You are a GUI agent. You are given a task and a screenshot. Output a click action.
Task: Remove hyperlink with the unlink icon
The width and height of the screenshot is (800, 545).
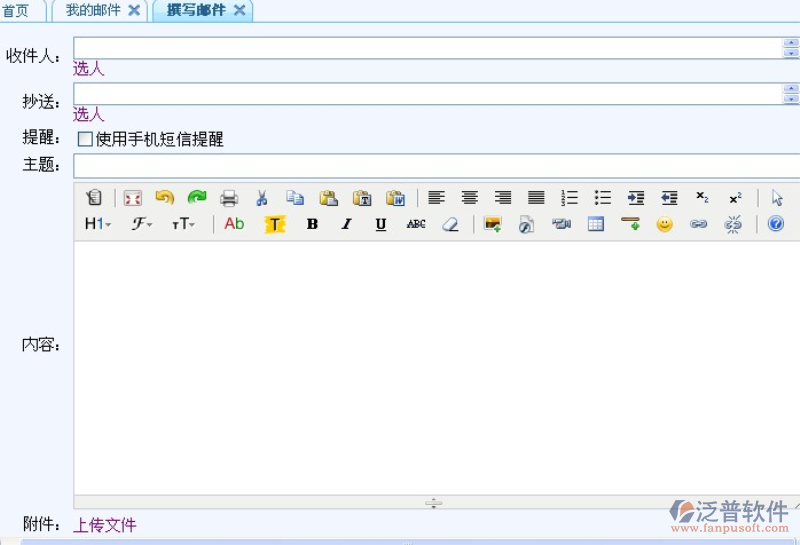click(733, 224)
